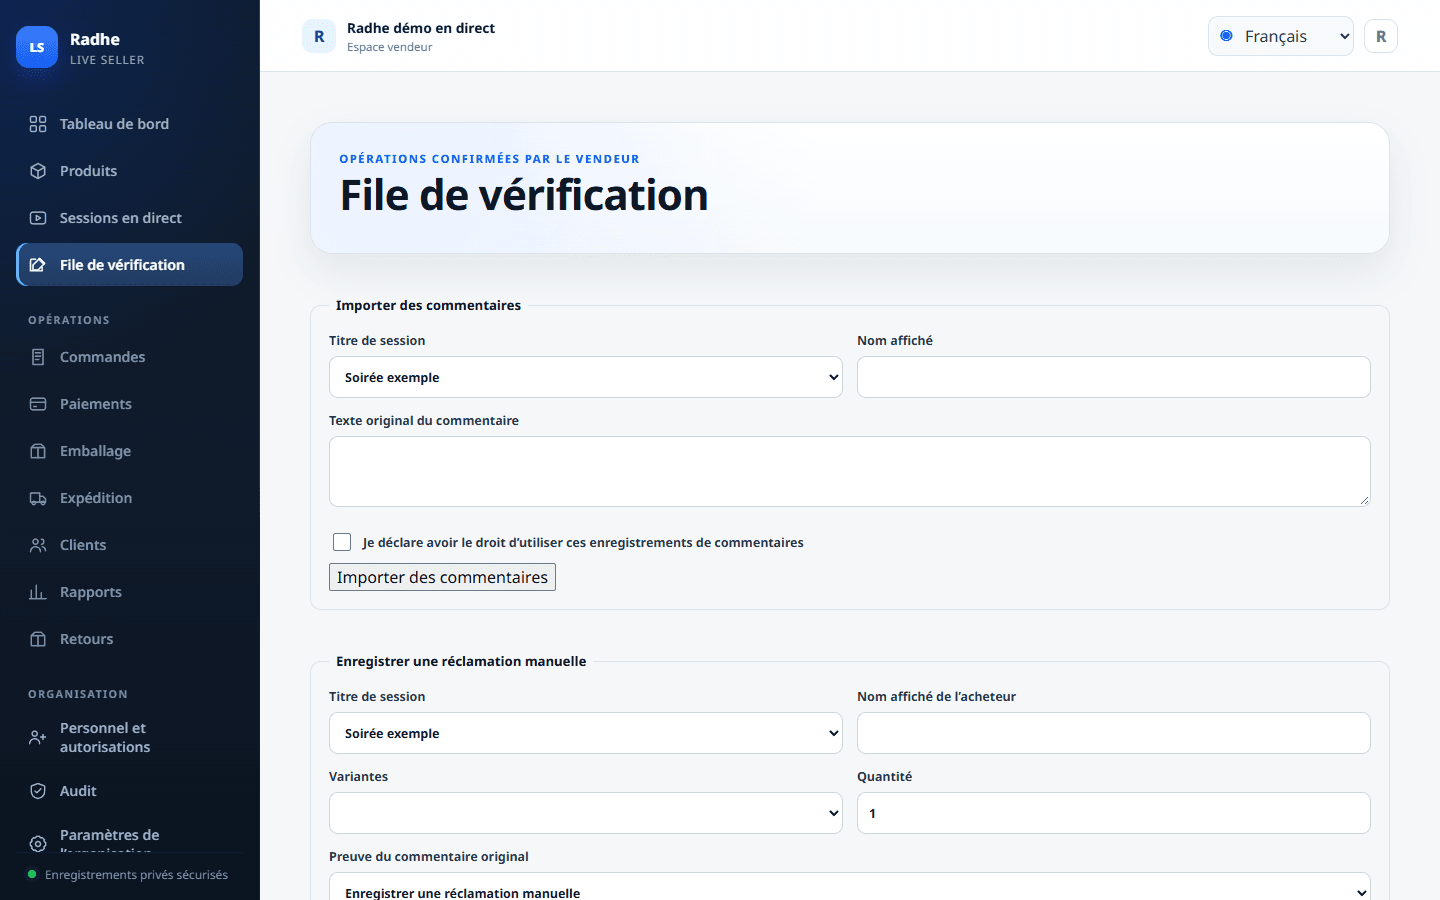Image resolution: width=1440 pixels, height=900 pixels.
Task: Click the Personnel et autorisations user-plus icon
Action: [38, 738]
